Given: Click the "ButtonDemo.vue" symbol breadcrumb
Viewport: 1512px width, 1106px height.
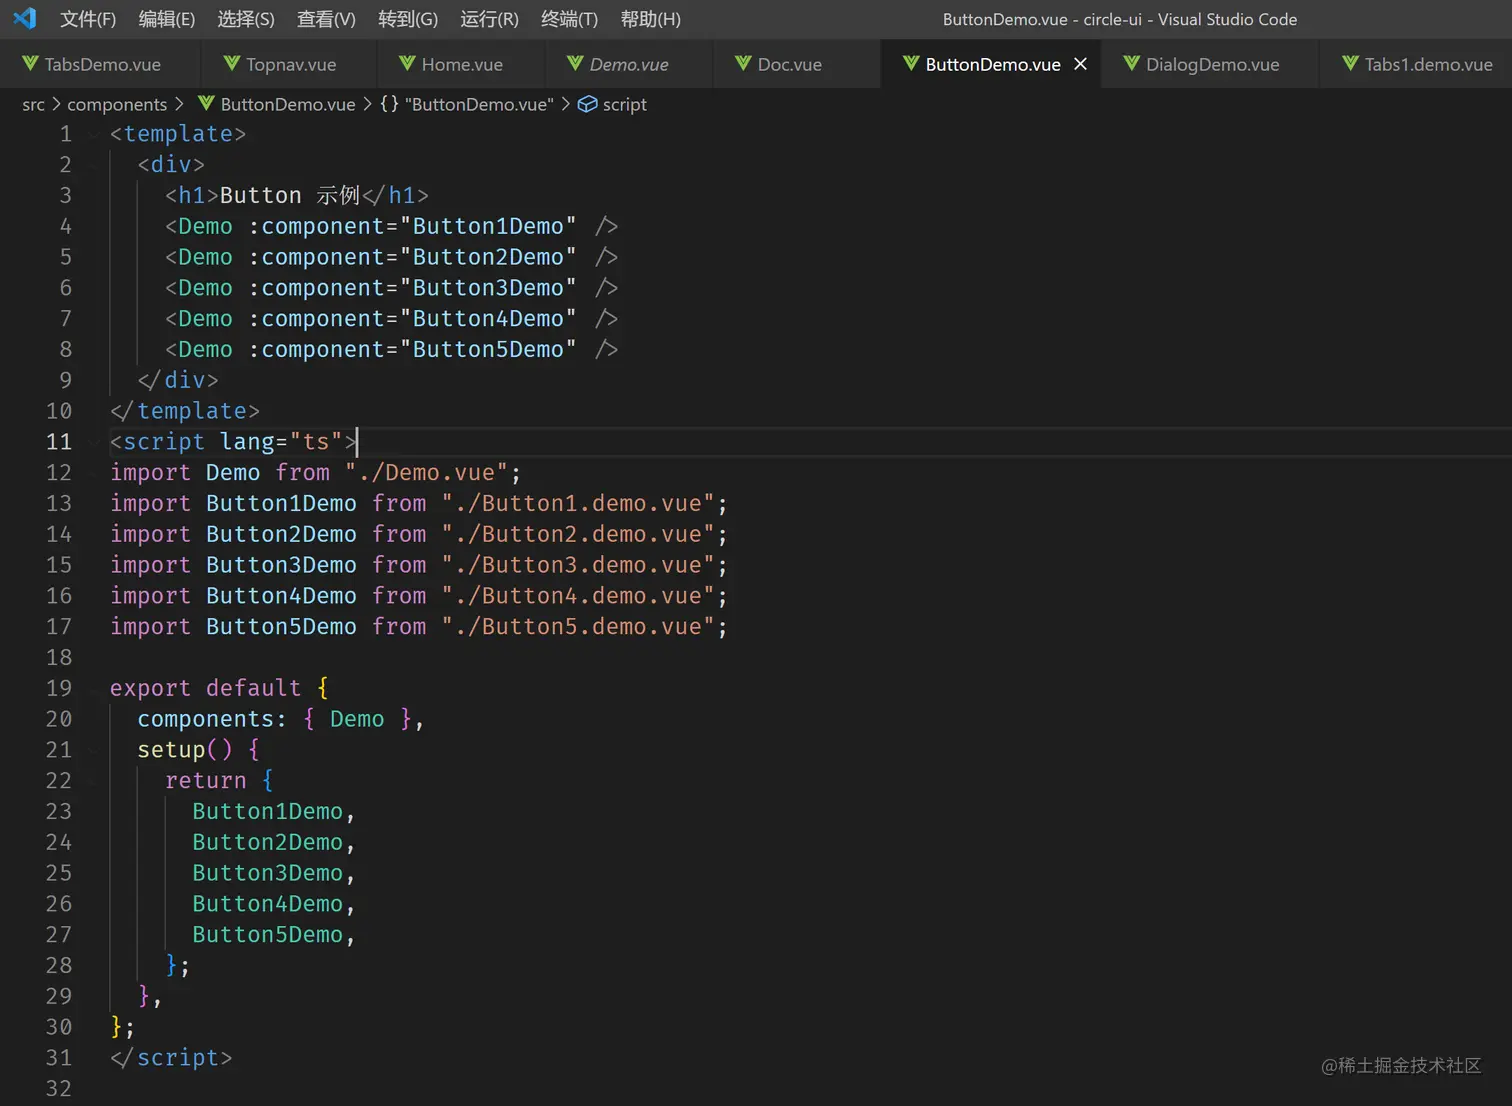Looking at the screenshot, I should click(x=479, y=104).
